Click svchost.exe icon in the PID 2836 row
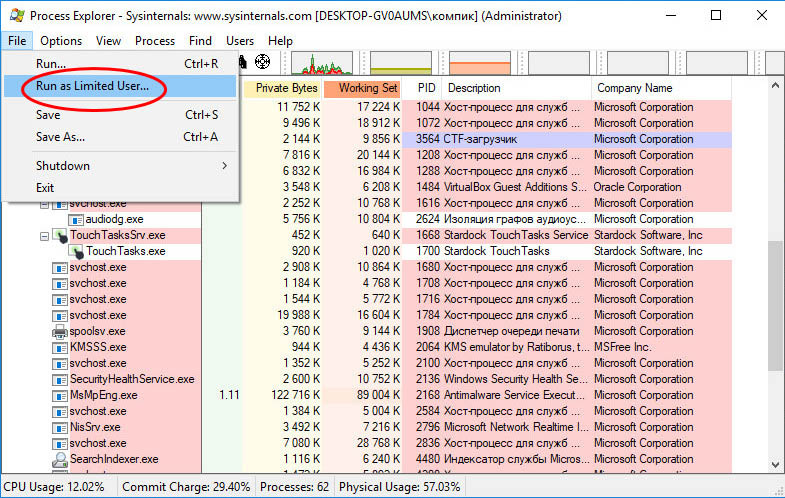 [x=60, y=443]
